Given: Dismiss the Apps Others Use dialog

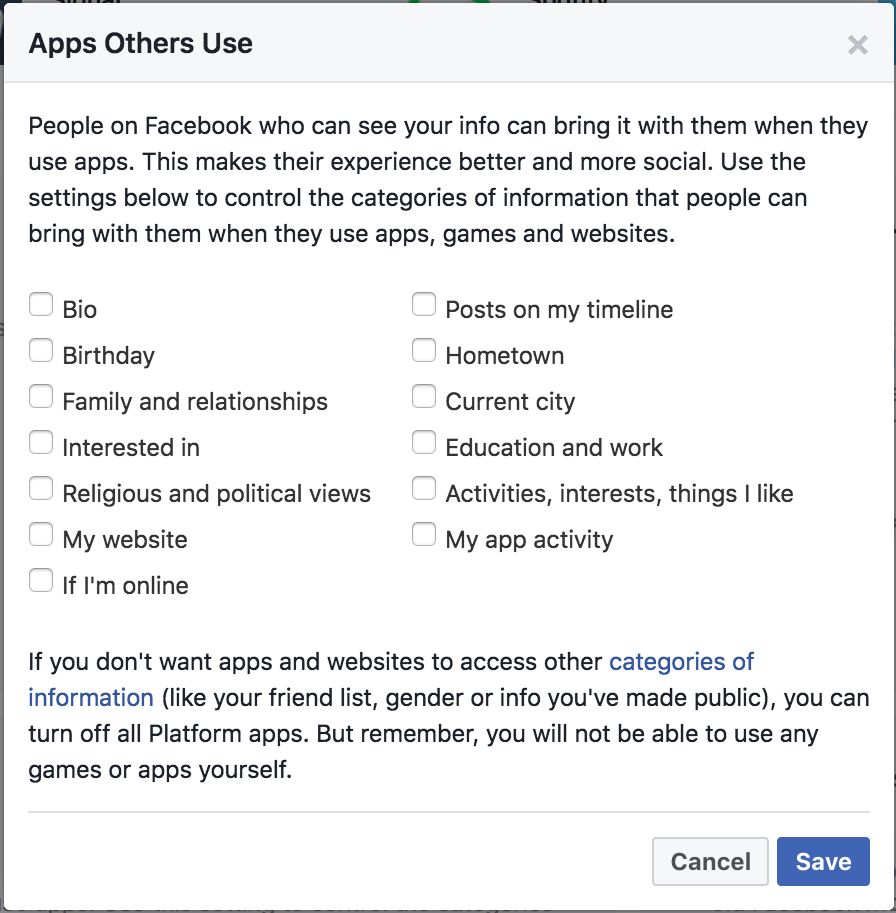Looking at the screenshot, I should 858,44.
